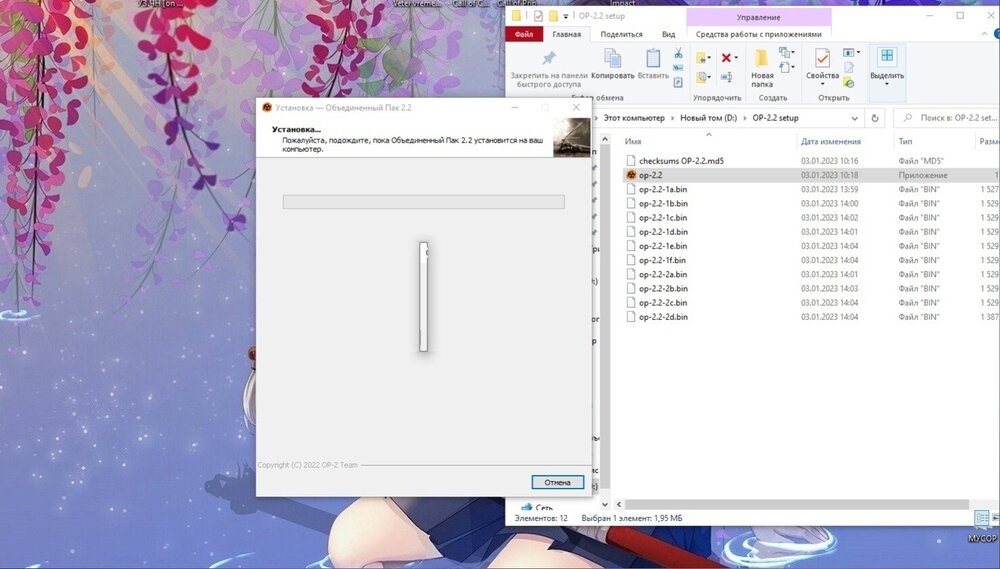The image size is (1000, 569).
Task: Click the Paste (Вставить) clipboard icon
Action: (653, 59)
